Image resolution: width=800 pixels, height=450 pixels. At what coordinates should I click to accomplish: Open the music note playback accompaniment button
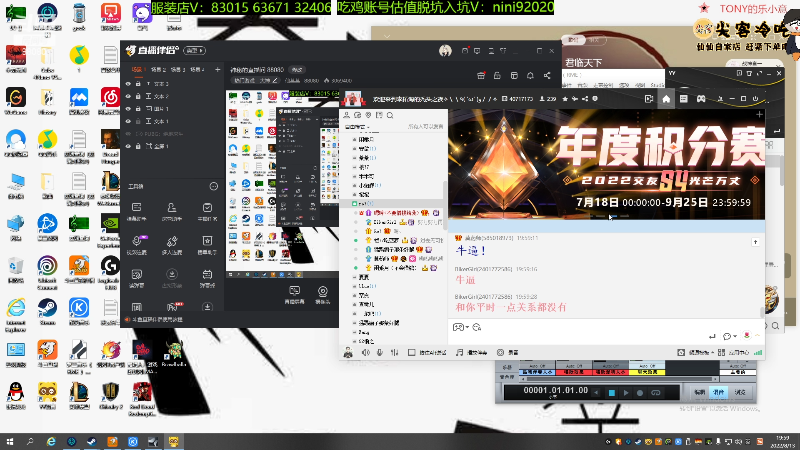click(470, 353)
